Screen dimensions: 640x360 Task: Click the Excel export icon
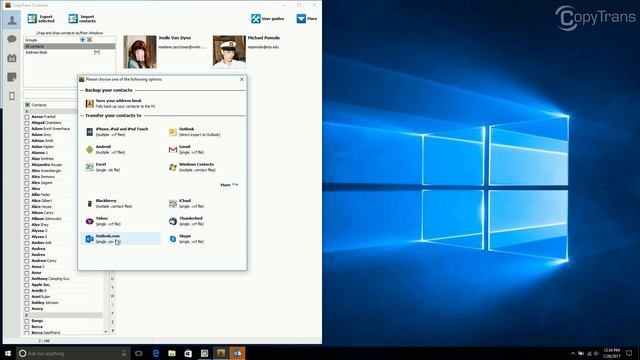click(89, 167)
